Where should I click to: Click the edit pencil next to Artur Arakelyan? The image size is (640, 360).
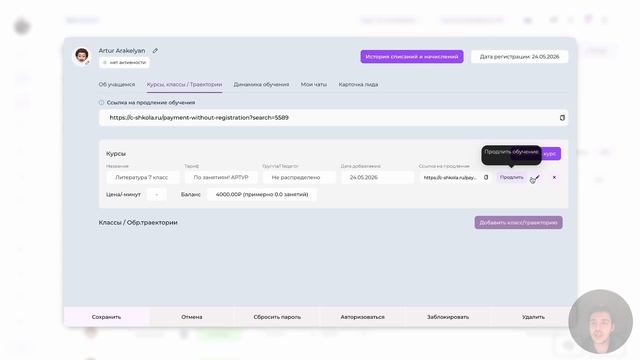(155, 51)
